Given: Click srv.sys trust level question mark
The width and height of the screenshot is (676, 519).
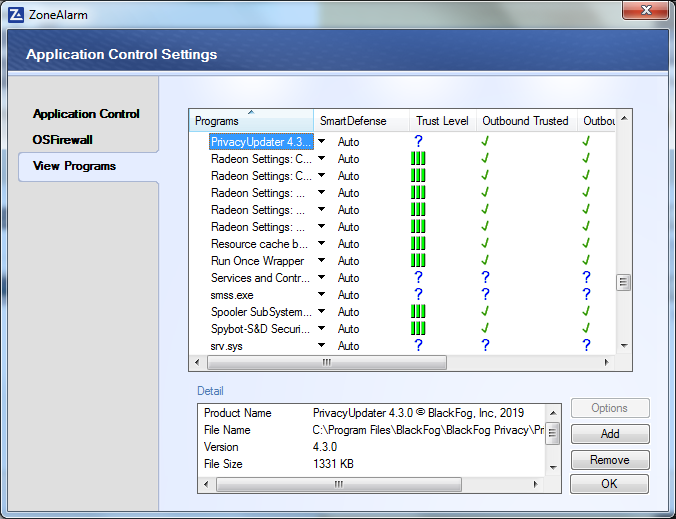Looking at the screenshot, I should (418, 346).
